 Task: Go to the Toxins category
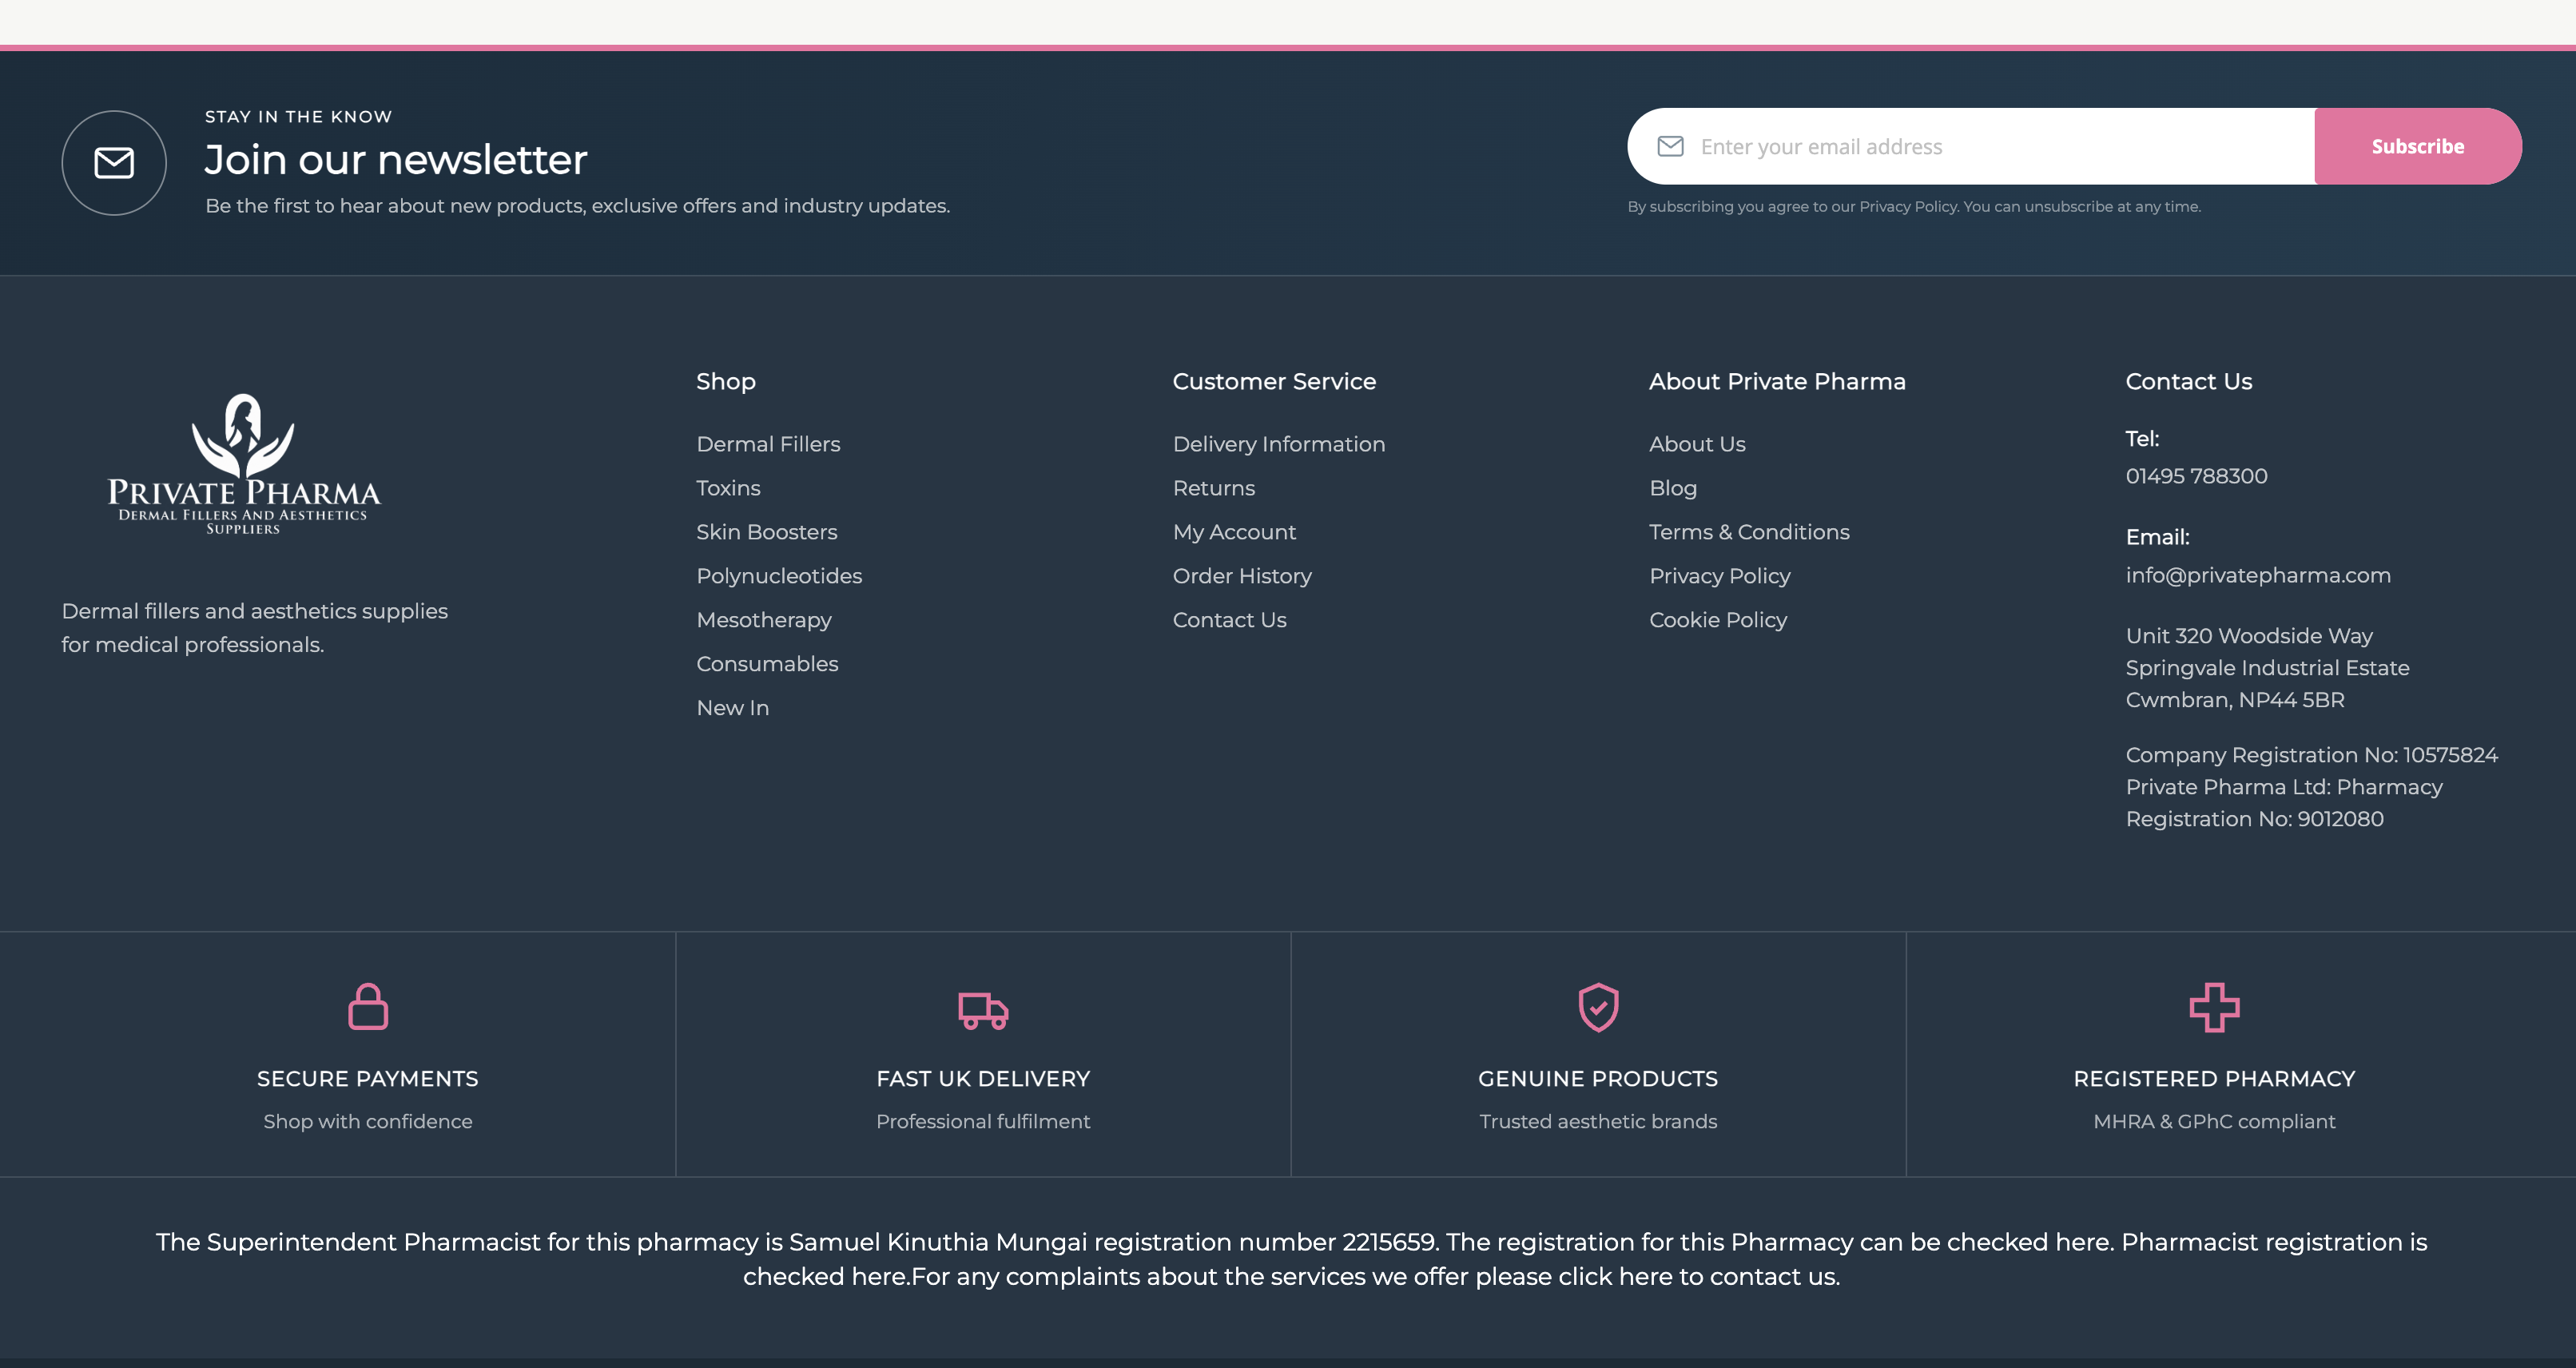coord(728,488)
